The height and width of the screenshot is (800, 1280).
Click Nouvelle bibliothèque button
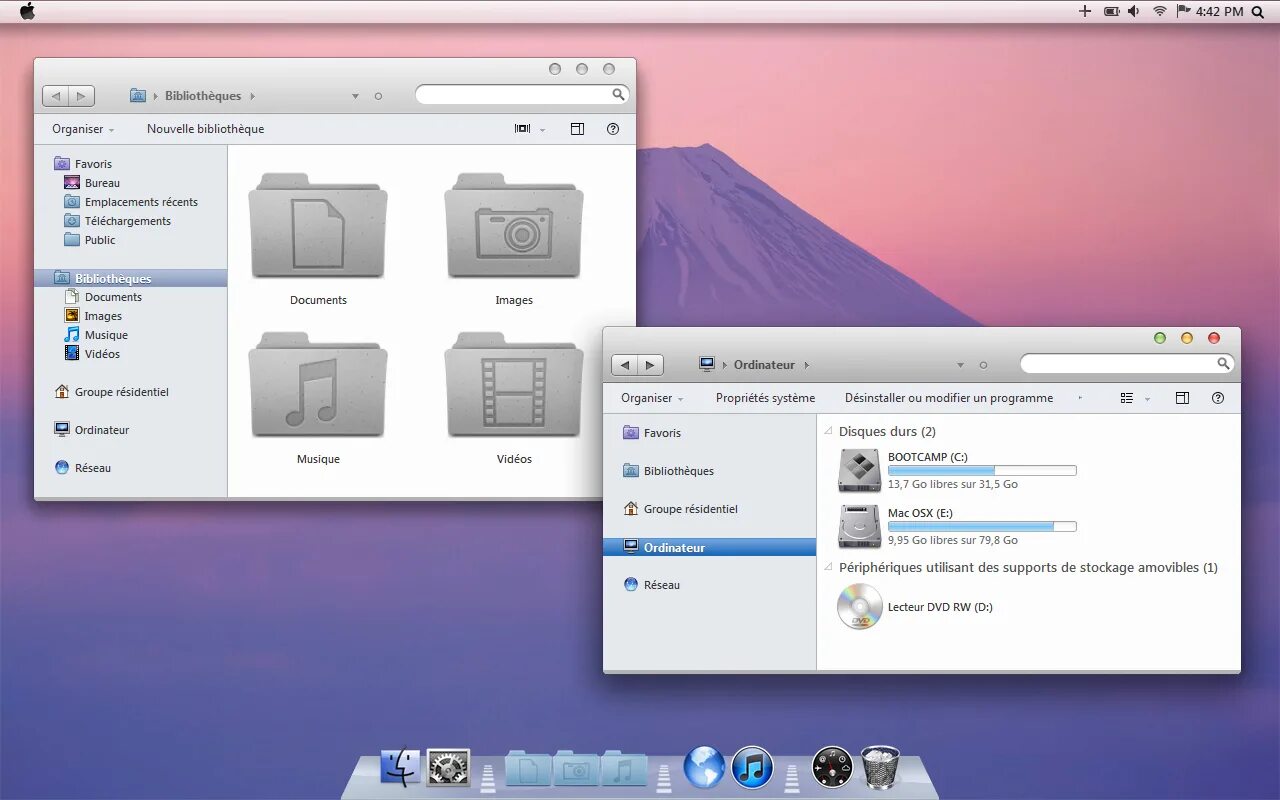coord(205,129)
